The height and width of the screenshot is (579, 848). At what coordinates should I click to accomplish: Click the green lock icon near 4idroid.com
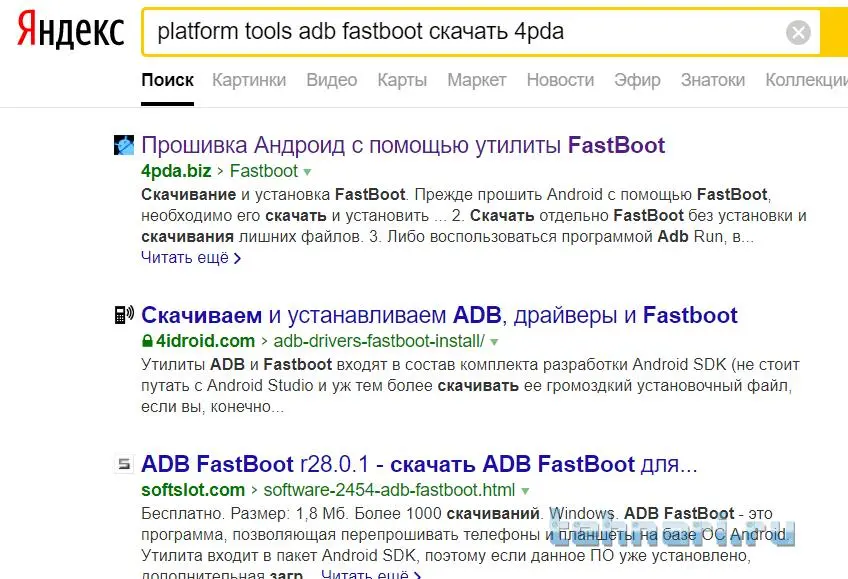point(148,341)
